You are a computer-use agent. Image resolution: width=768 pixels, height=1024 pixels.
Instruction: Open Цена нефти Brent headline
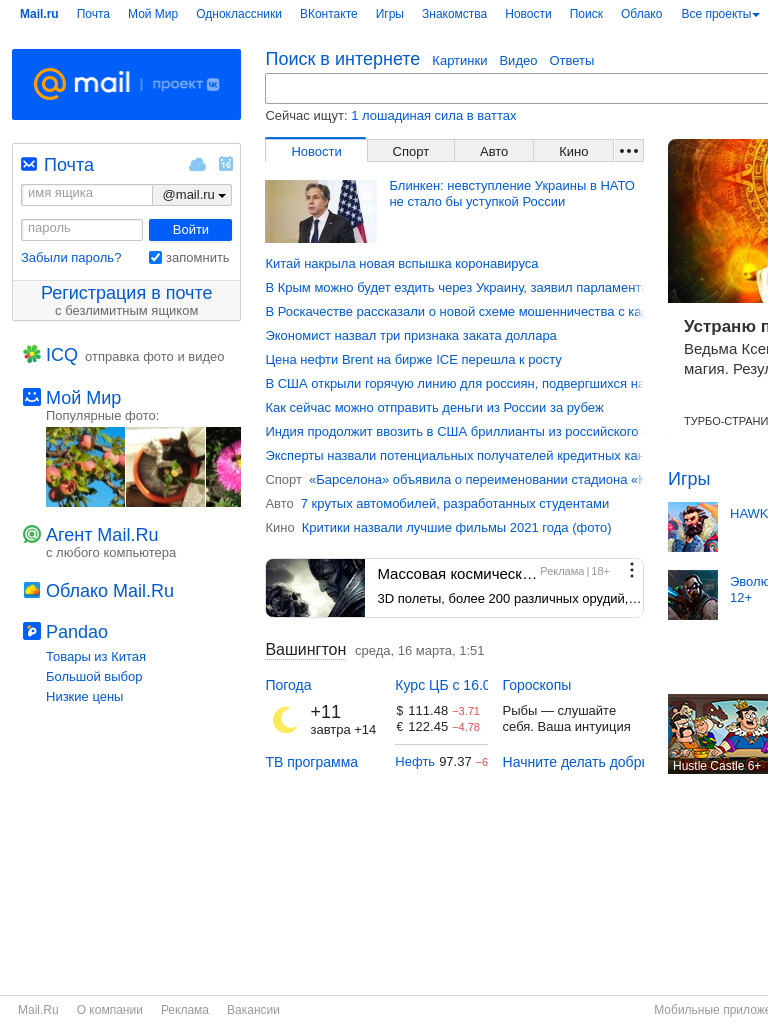click(x=413, y=360)
